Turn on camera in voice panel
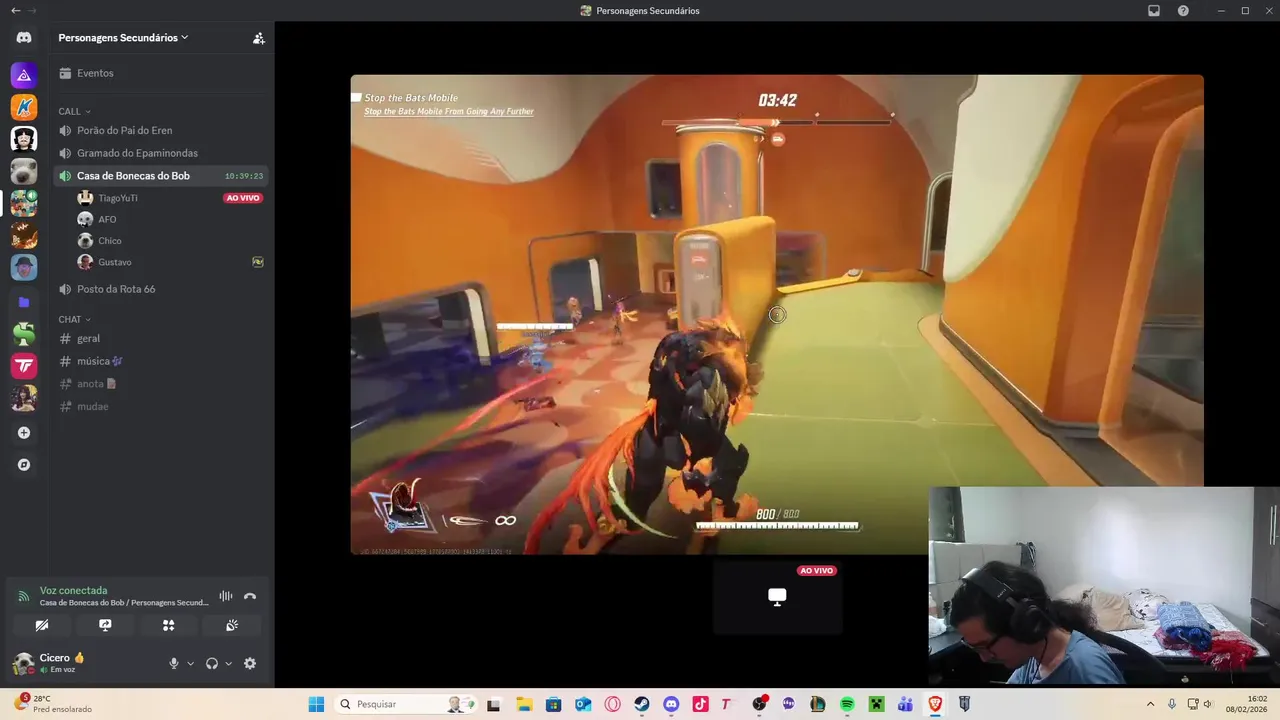1280x720 pixels. click(x=41, y=625)
